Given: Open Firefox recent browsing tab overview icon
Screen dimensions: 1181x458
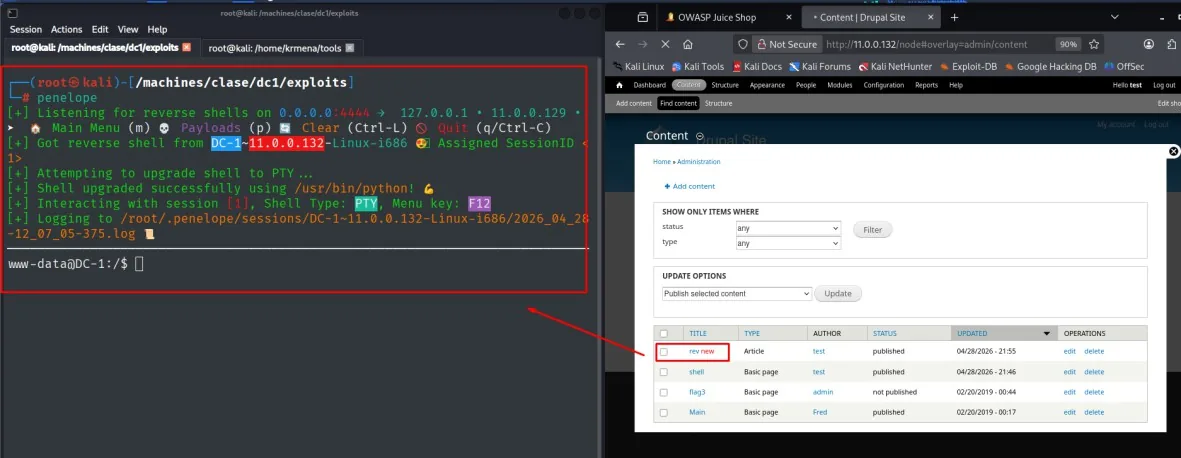Looking at the screenshot, I should 642,17.
